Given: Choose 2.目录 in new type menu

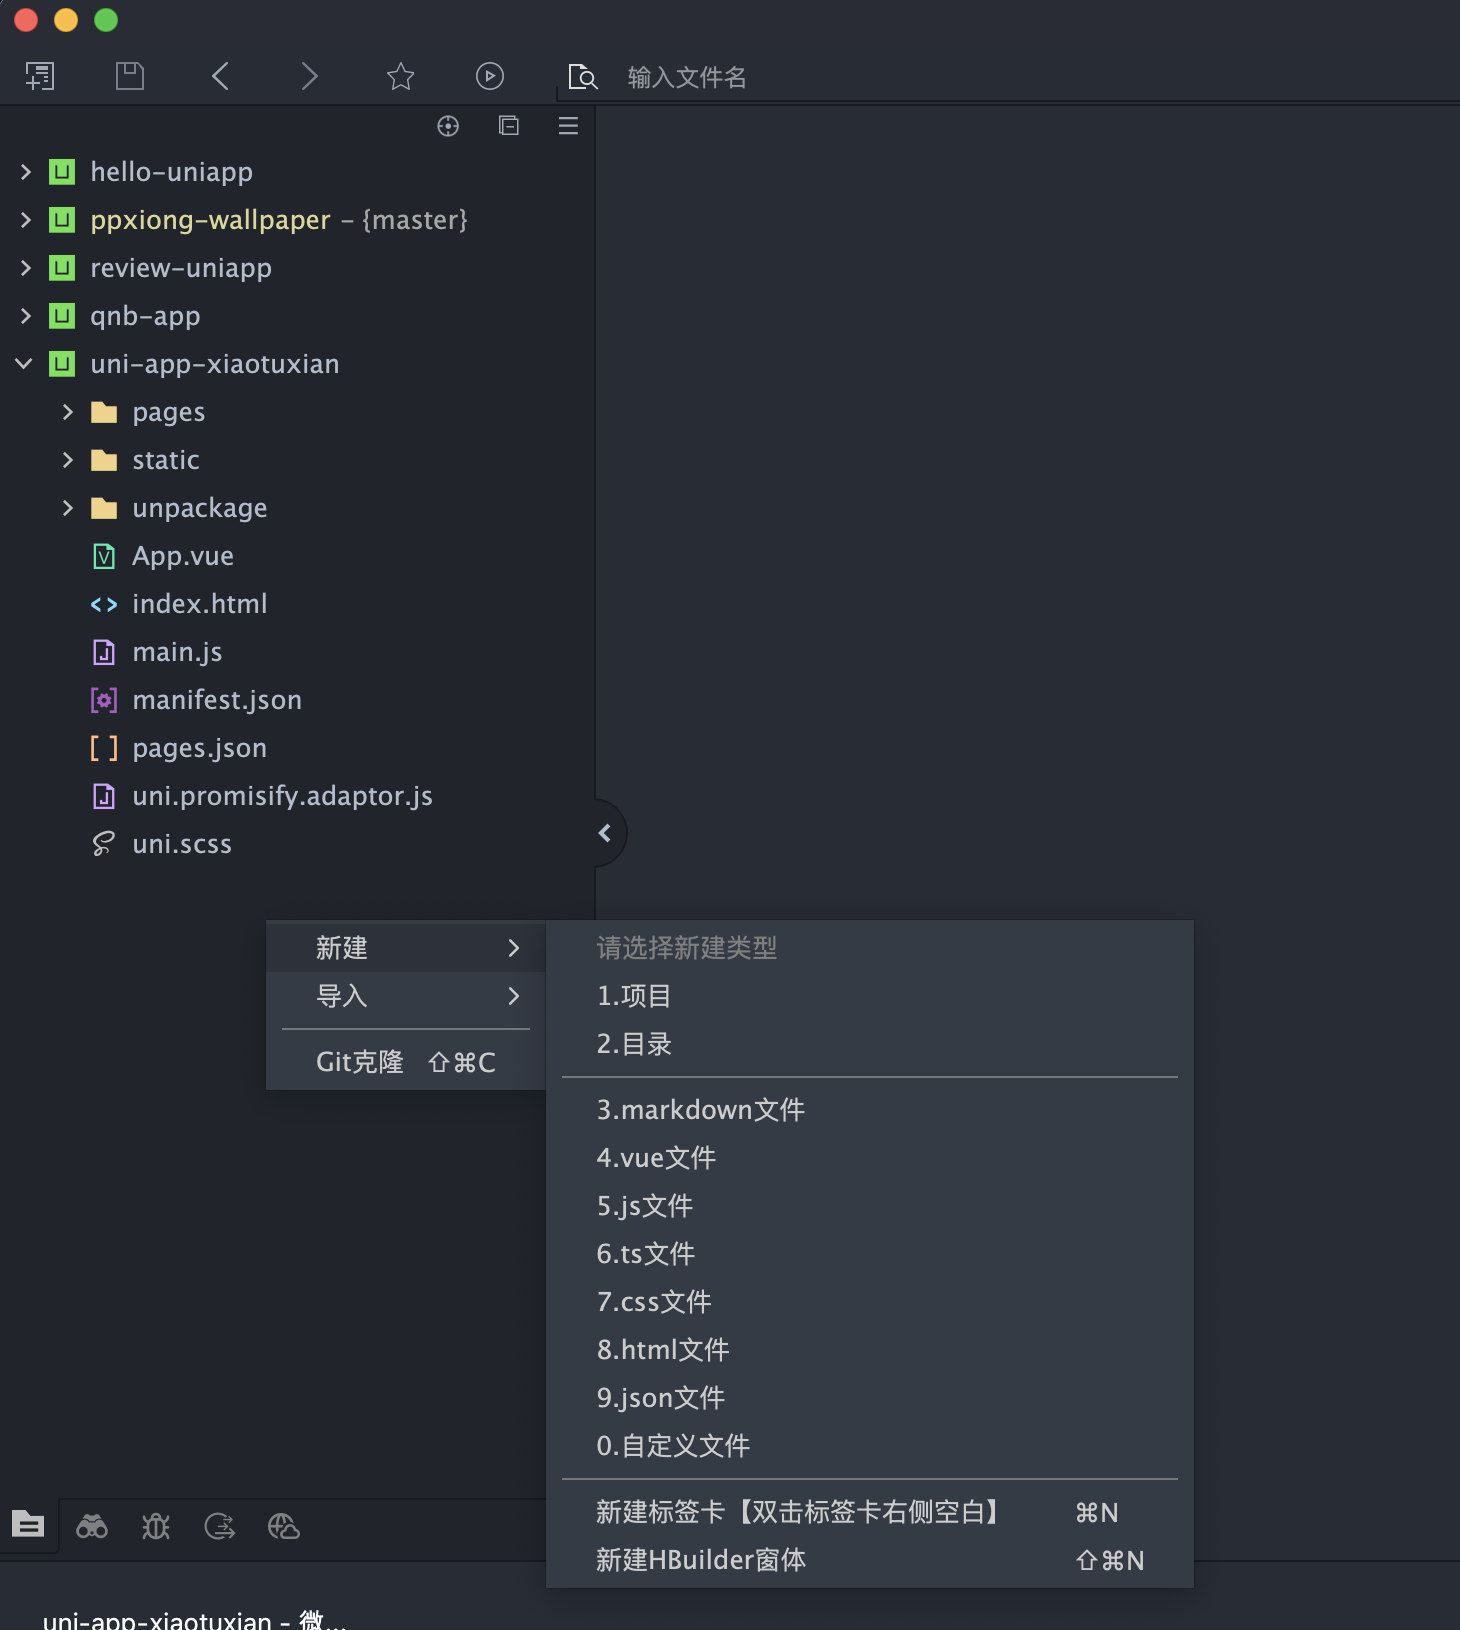Looking at the screenshot, I should [x=870, y=1044].
